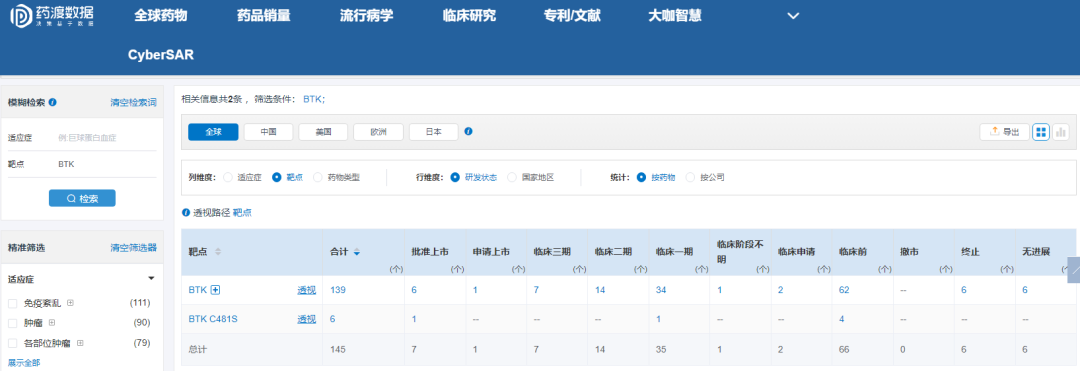Open BTK 临床一期 count 34

(661, 290)
